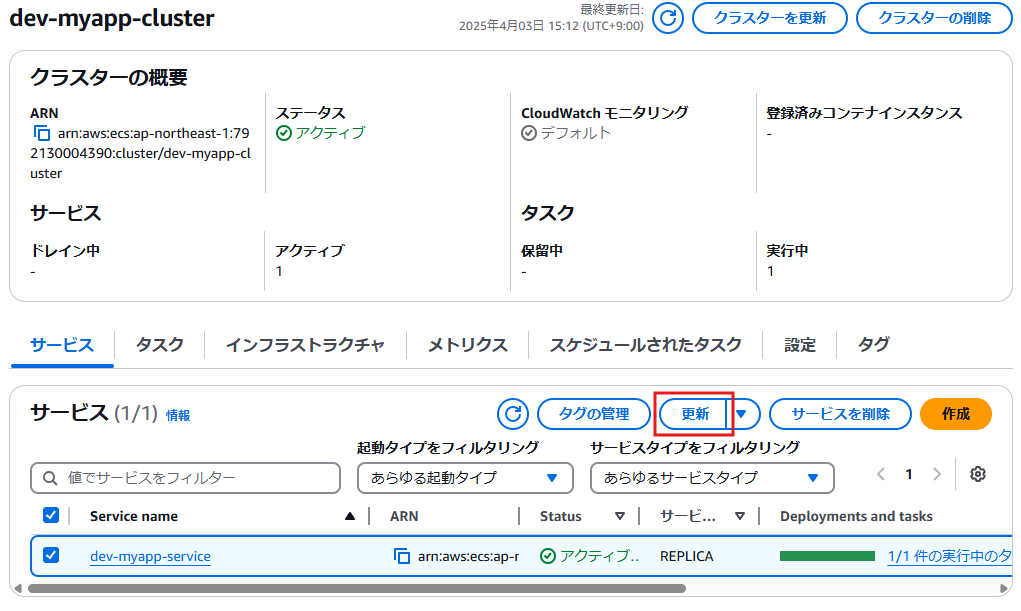Click クラスターの削除 button

(934, 18)
